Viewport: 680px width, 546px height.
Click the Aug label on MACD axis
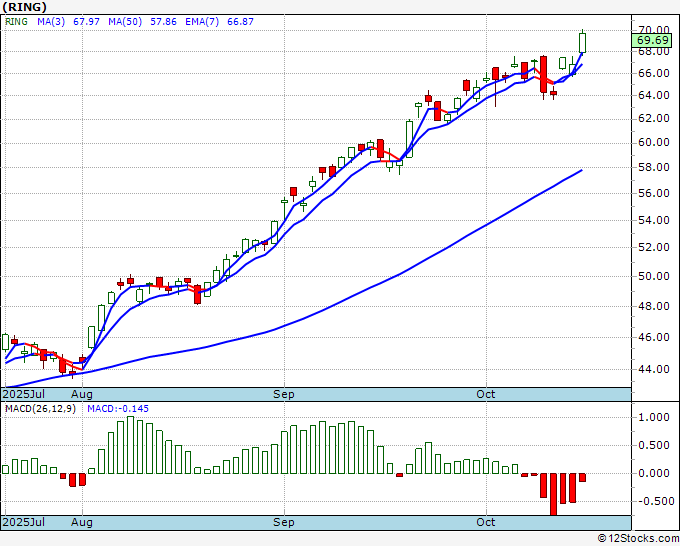point(82,522)
